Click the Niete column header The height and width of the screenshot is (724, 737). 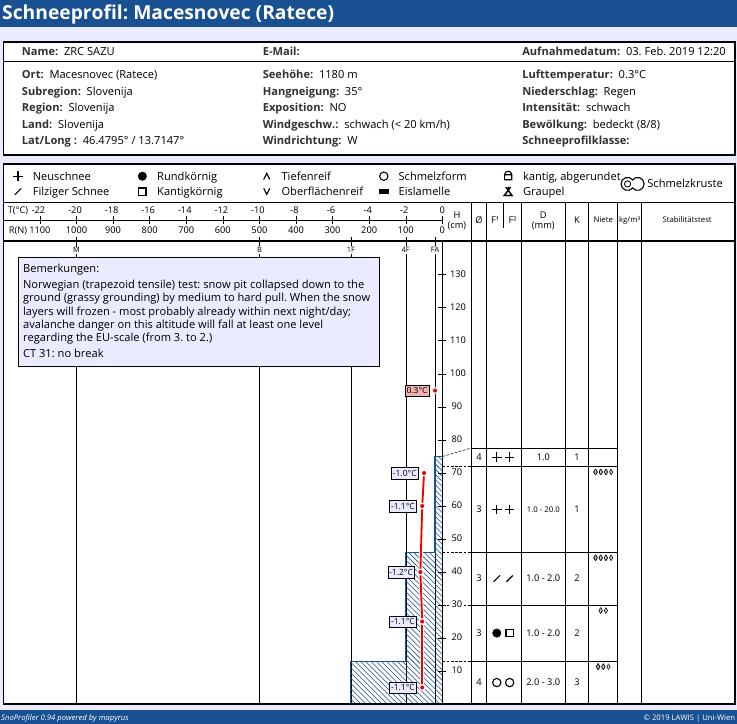pyautogui.click(x=603, y=219)
